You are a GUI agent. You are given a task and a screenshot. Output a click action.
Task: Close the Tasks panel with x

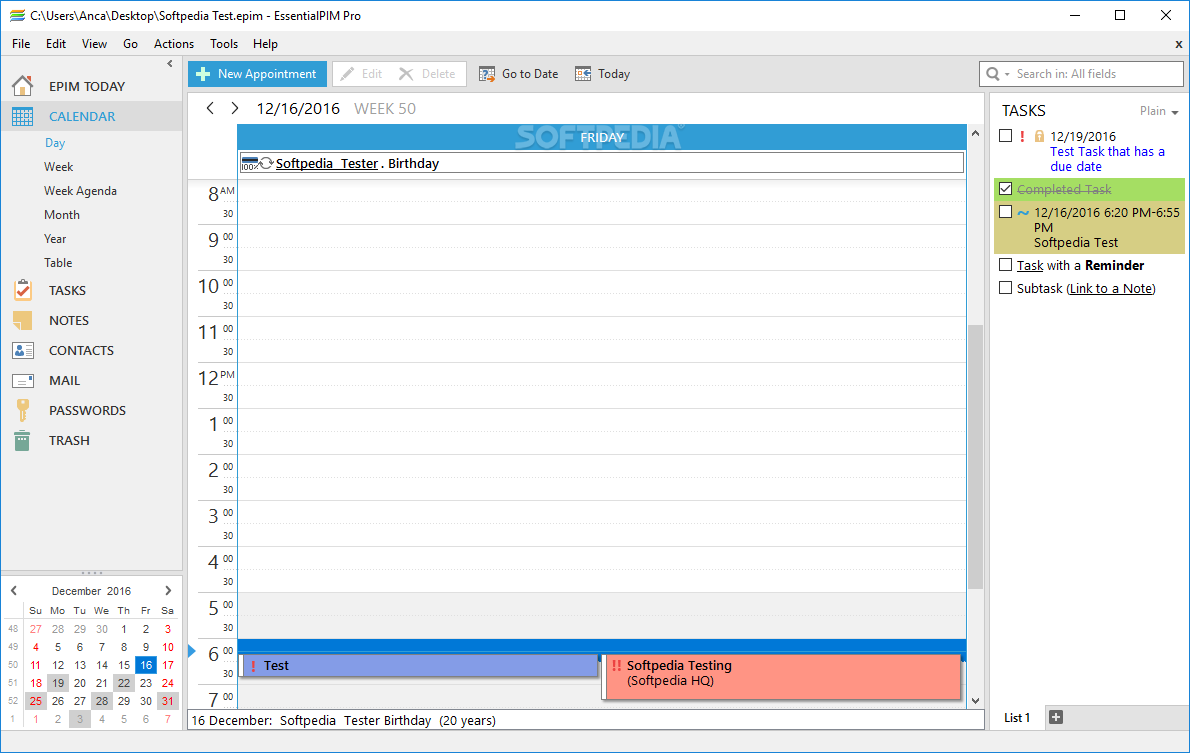click(1179, 44)
